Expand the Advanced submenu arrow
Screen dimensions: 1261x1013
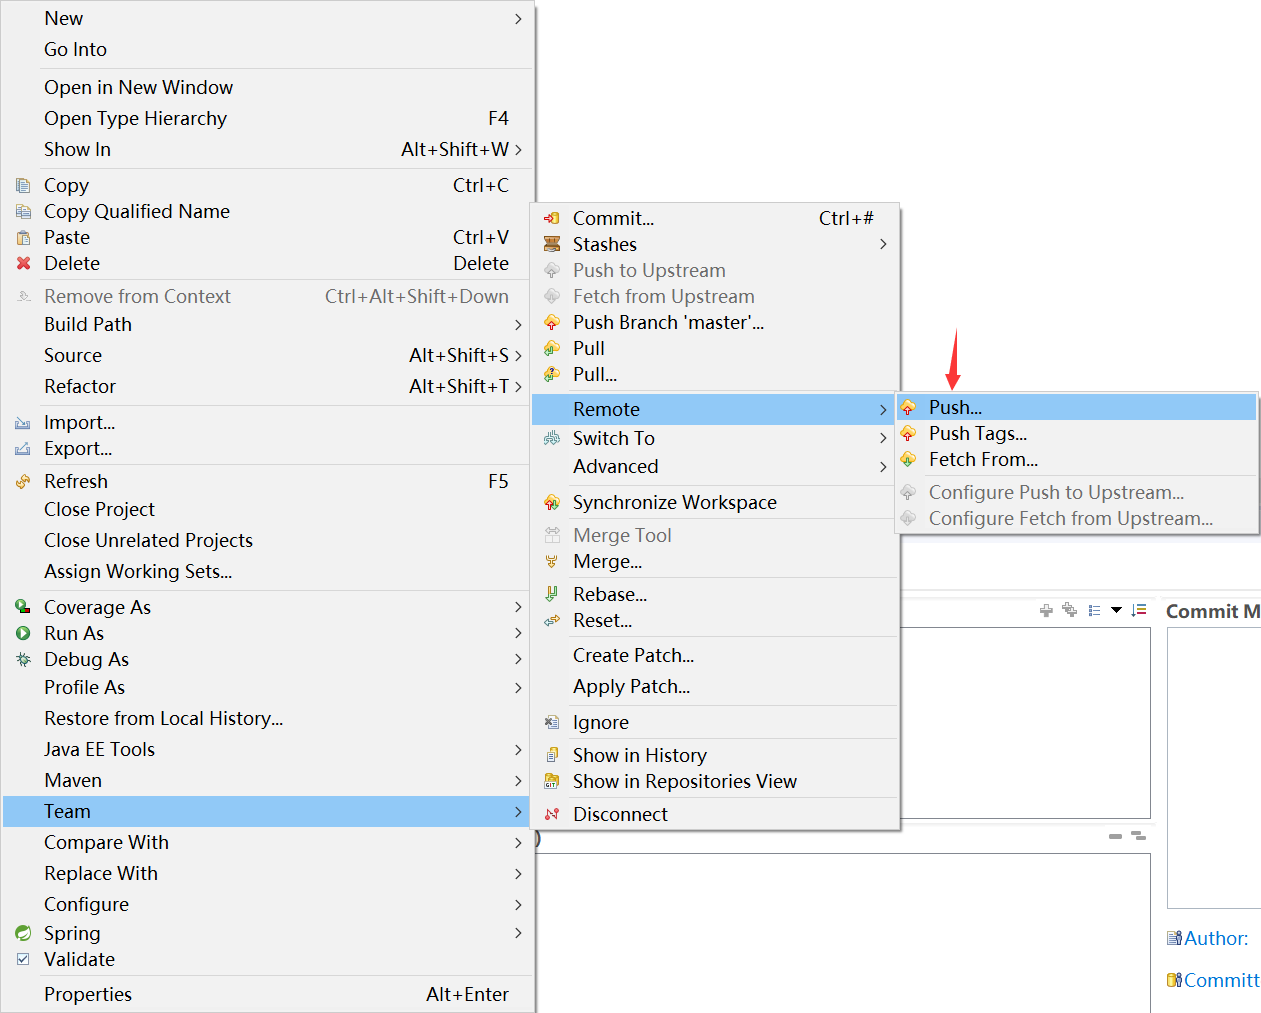click(x=883, y=467)
